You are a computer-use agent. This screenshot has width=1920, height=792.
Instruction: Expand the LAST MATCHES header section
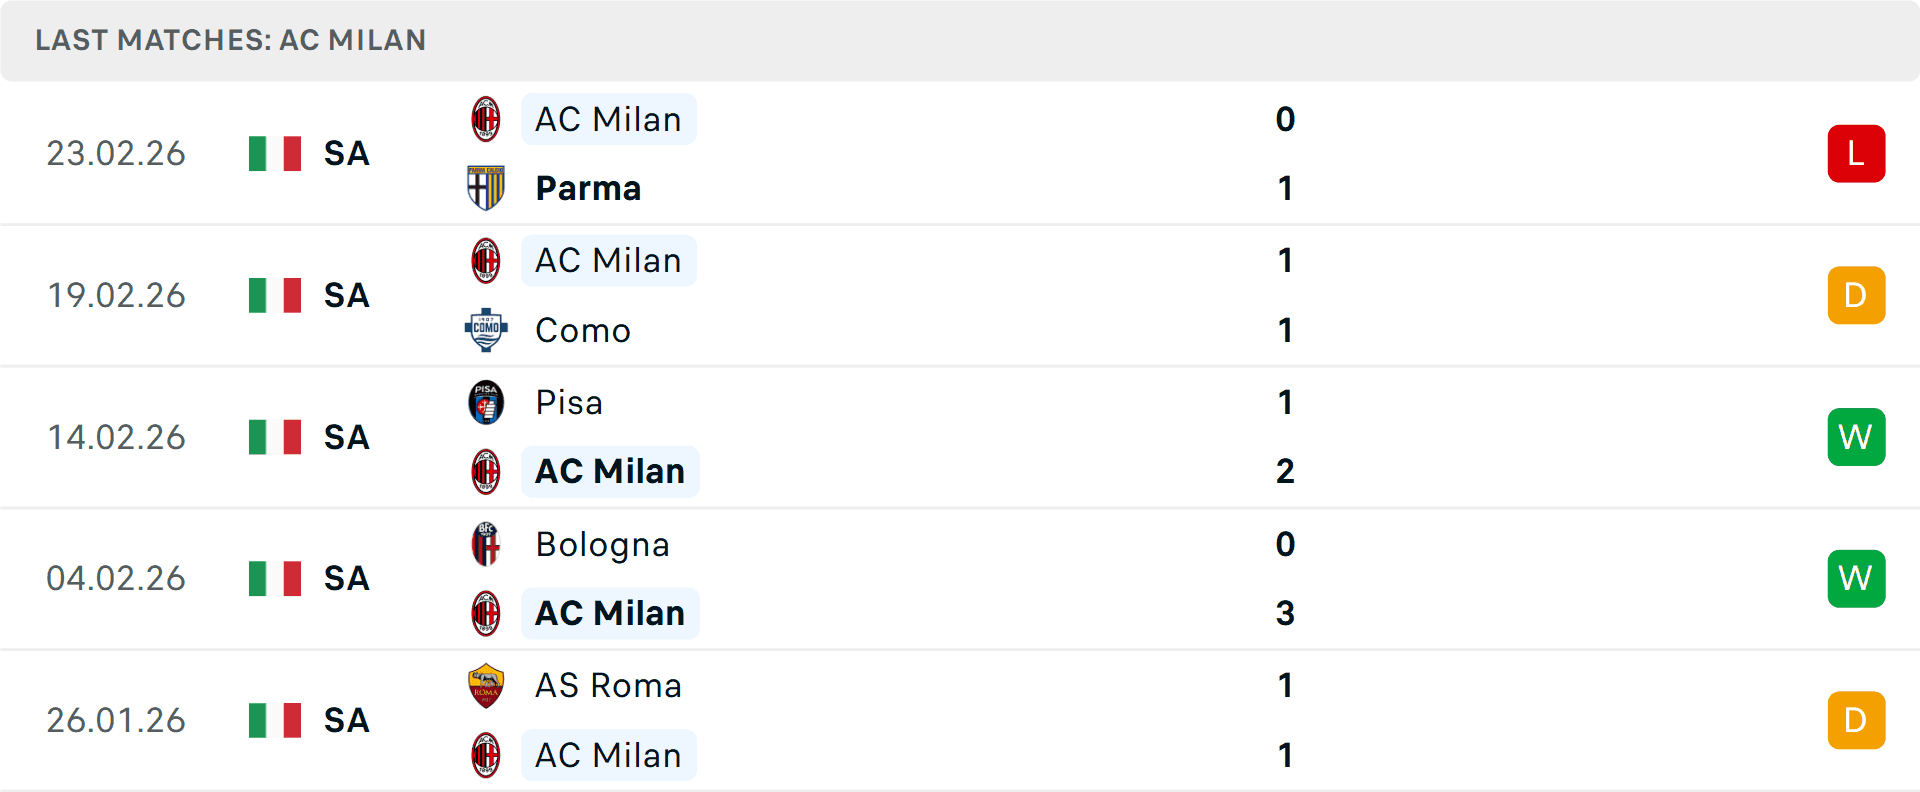(x=230, y=40)
